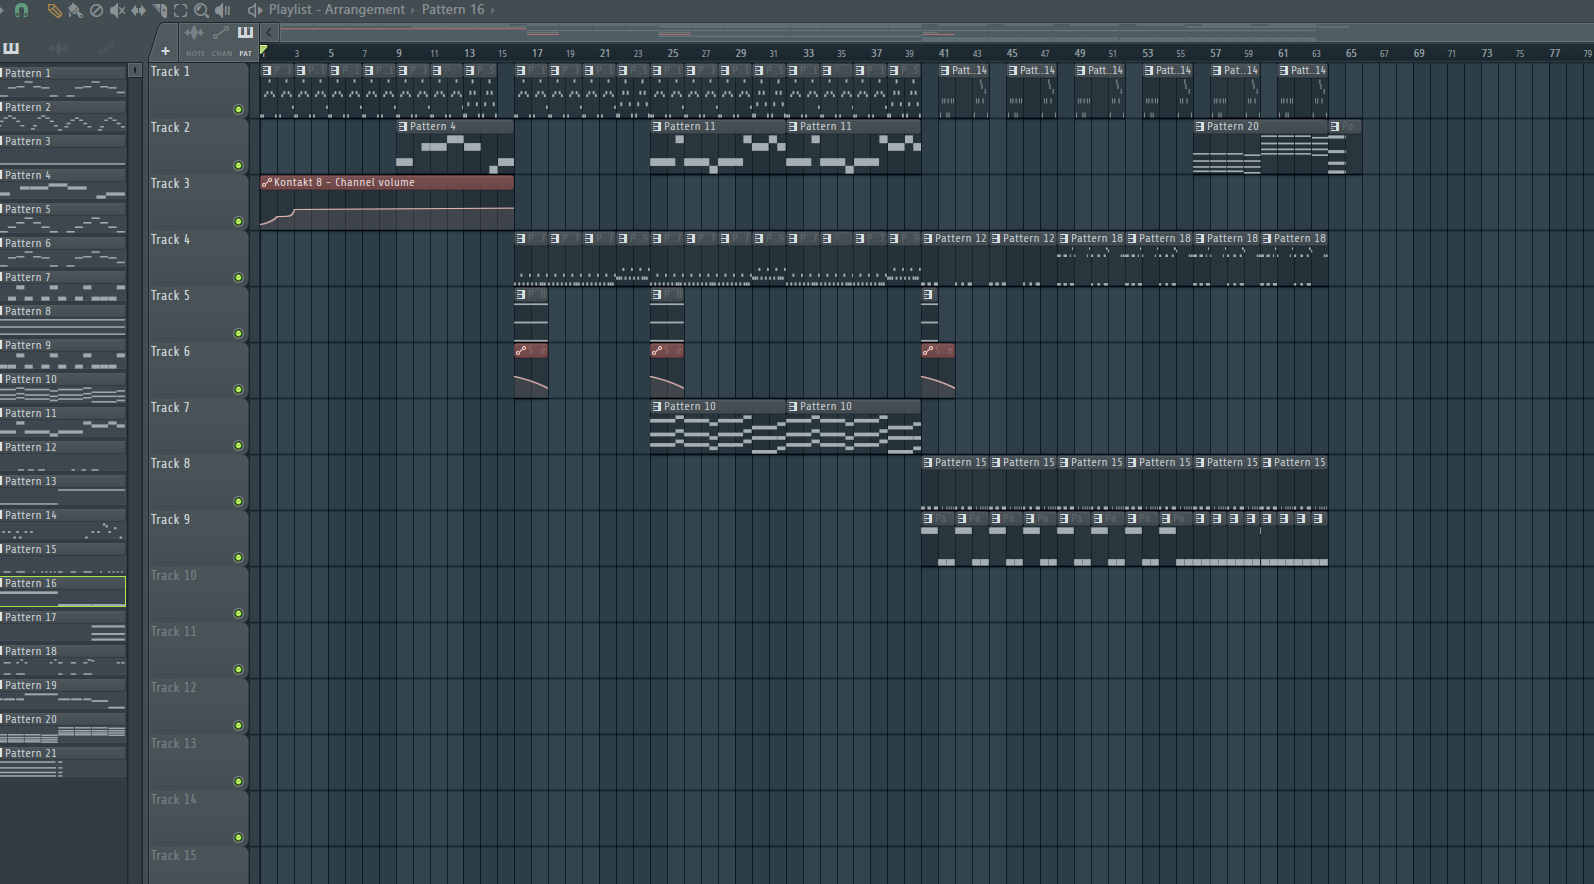Click the Track 10 header label
Image resolution: width=1594 pixels, height=884 pixels.
pyautogui.click(x=174, y=576)
